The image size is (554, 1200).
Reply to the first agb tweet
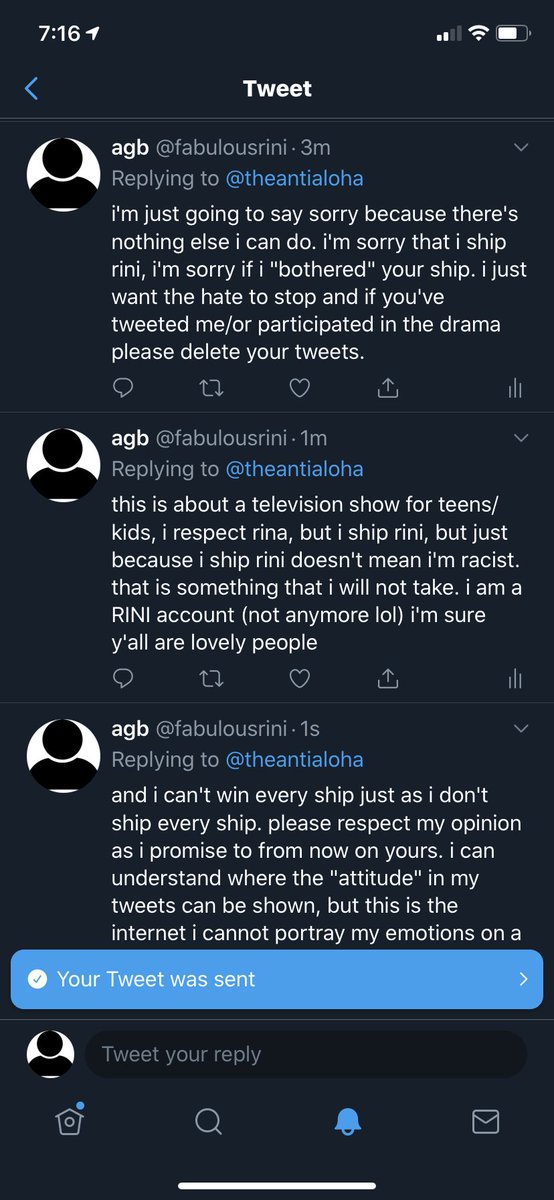pos(123,388)
